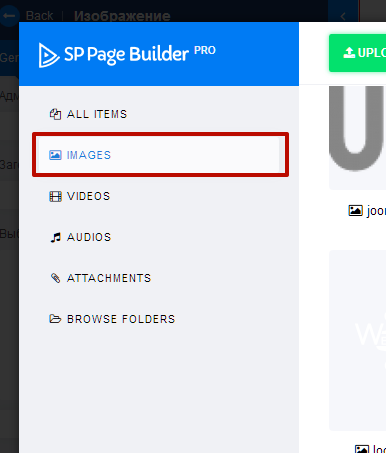The height and width of the screenshot is (453, 386).
Task: Click the Back link in the background panel
Action: click(x=39, y=16)
